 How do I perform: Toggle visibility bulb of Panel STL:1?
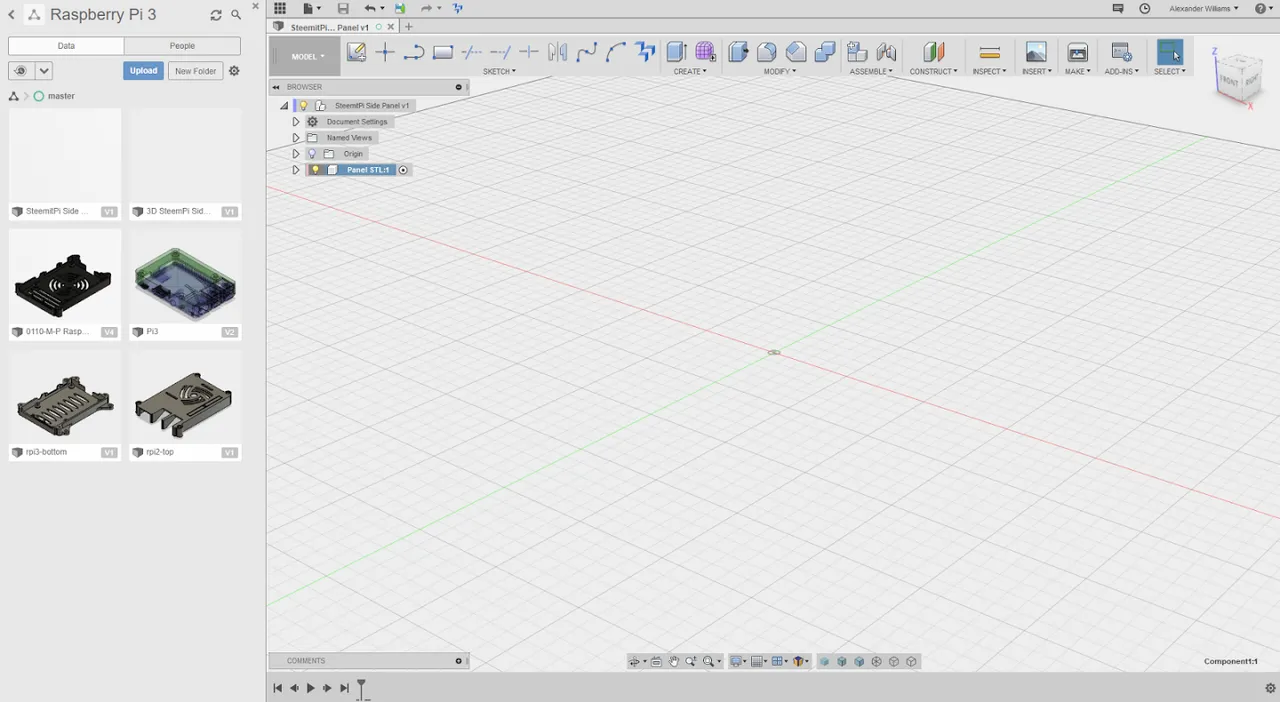(x=315, y=170)
